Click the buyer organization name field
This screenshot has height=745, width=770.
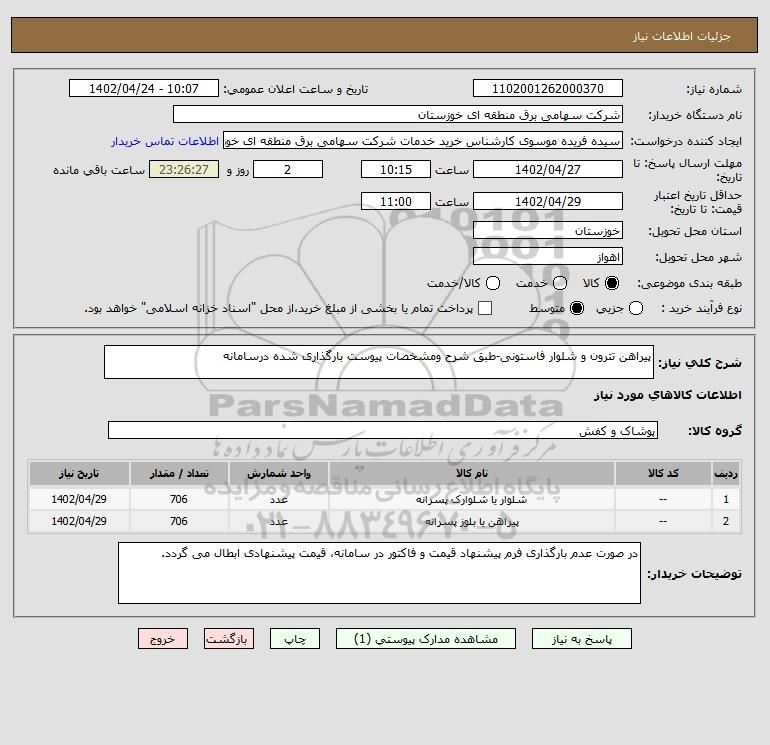tap(398, 115)
